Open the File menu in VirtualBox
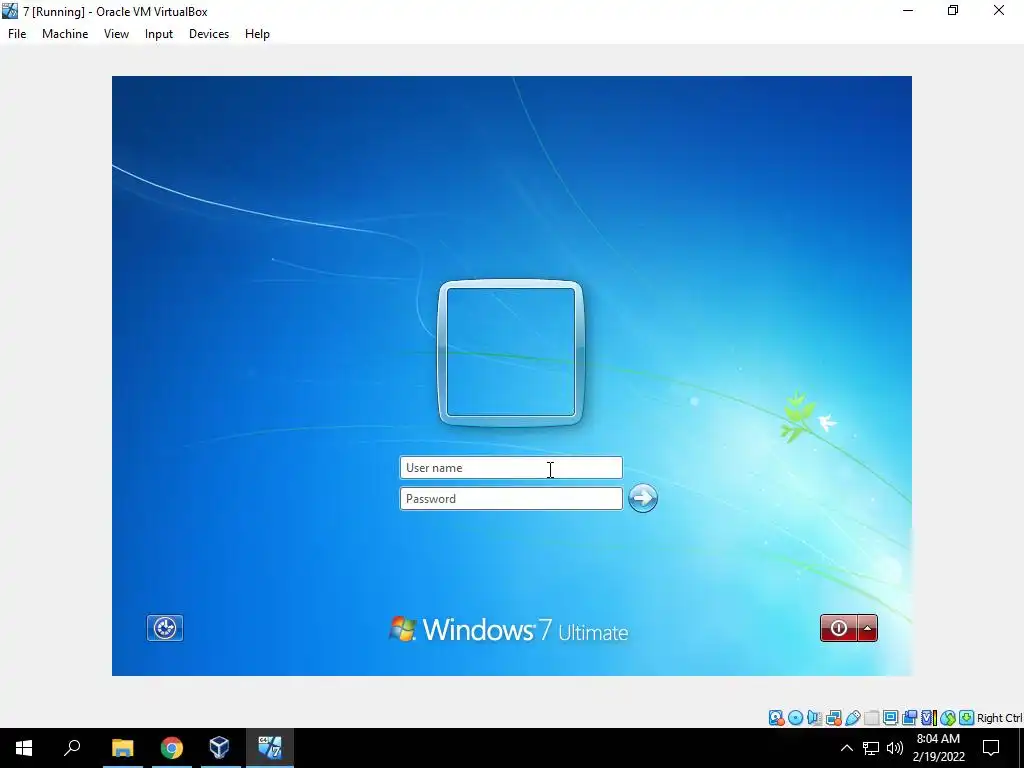 17,34
